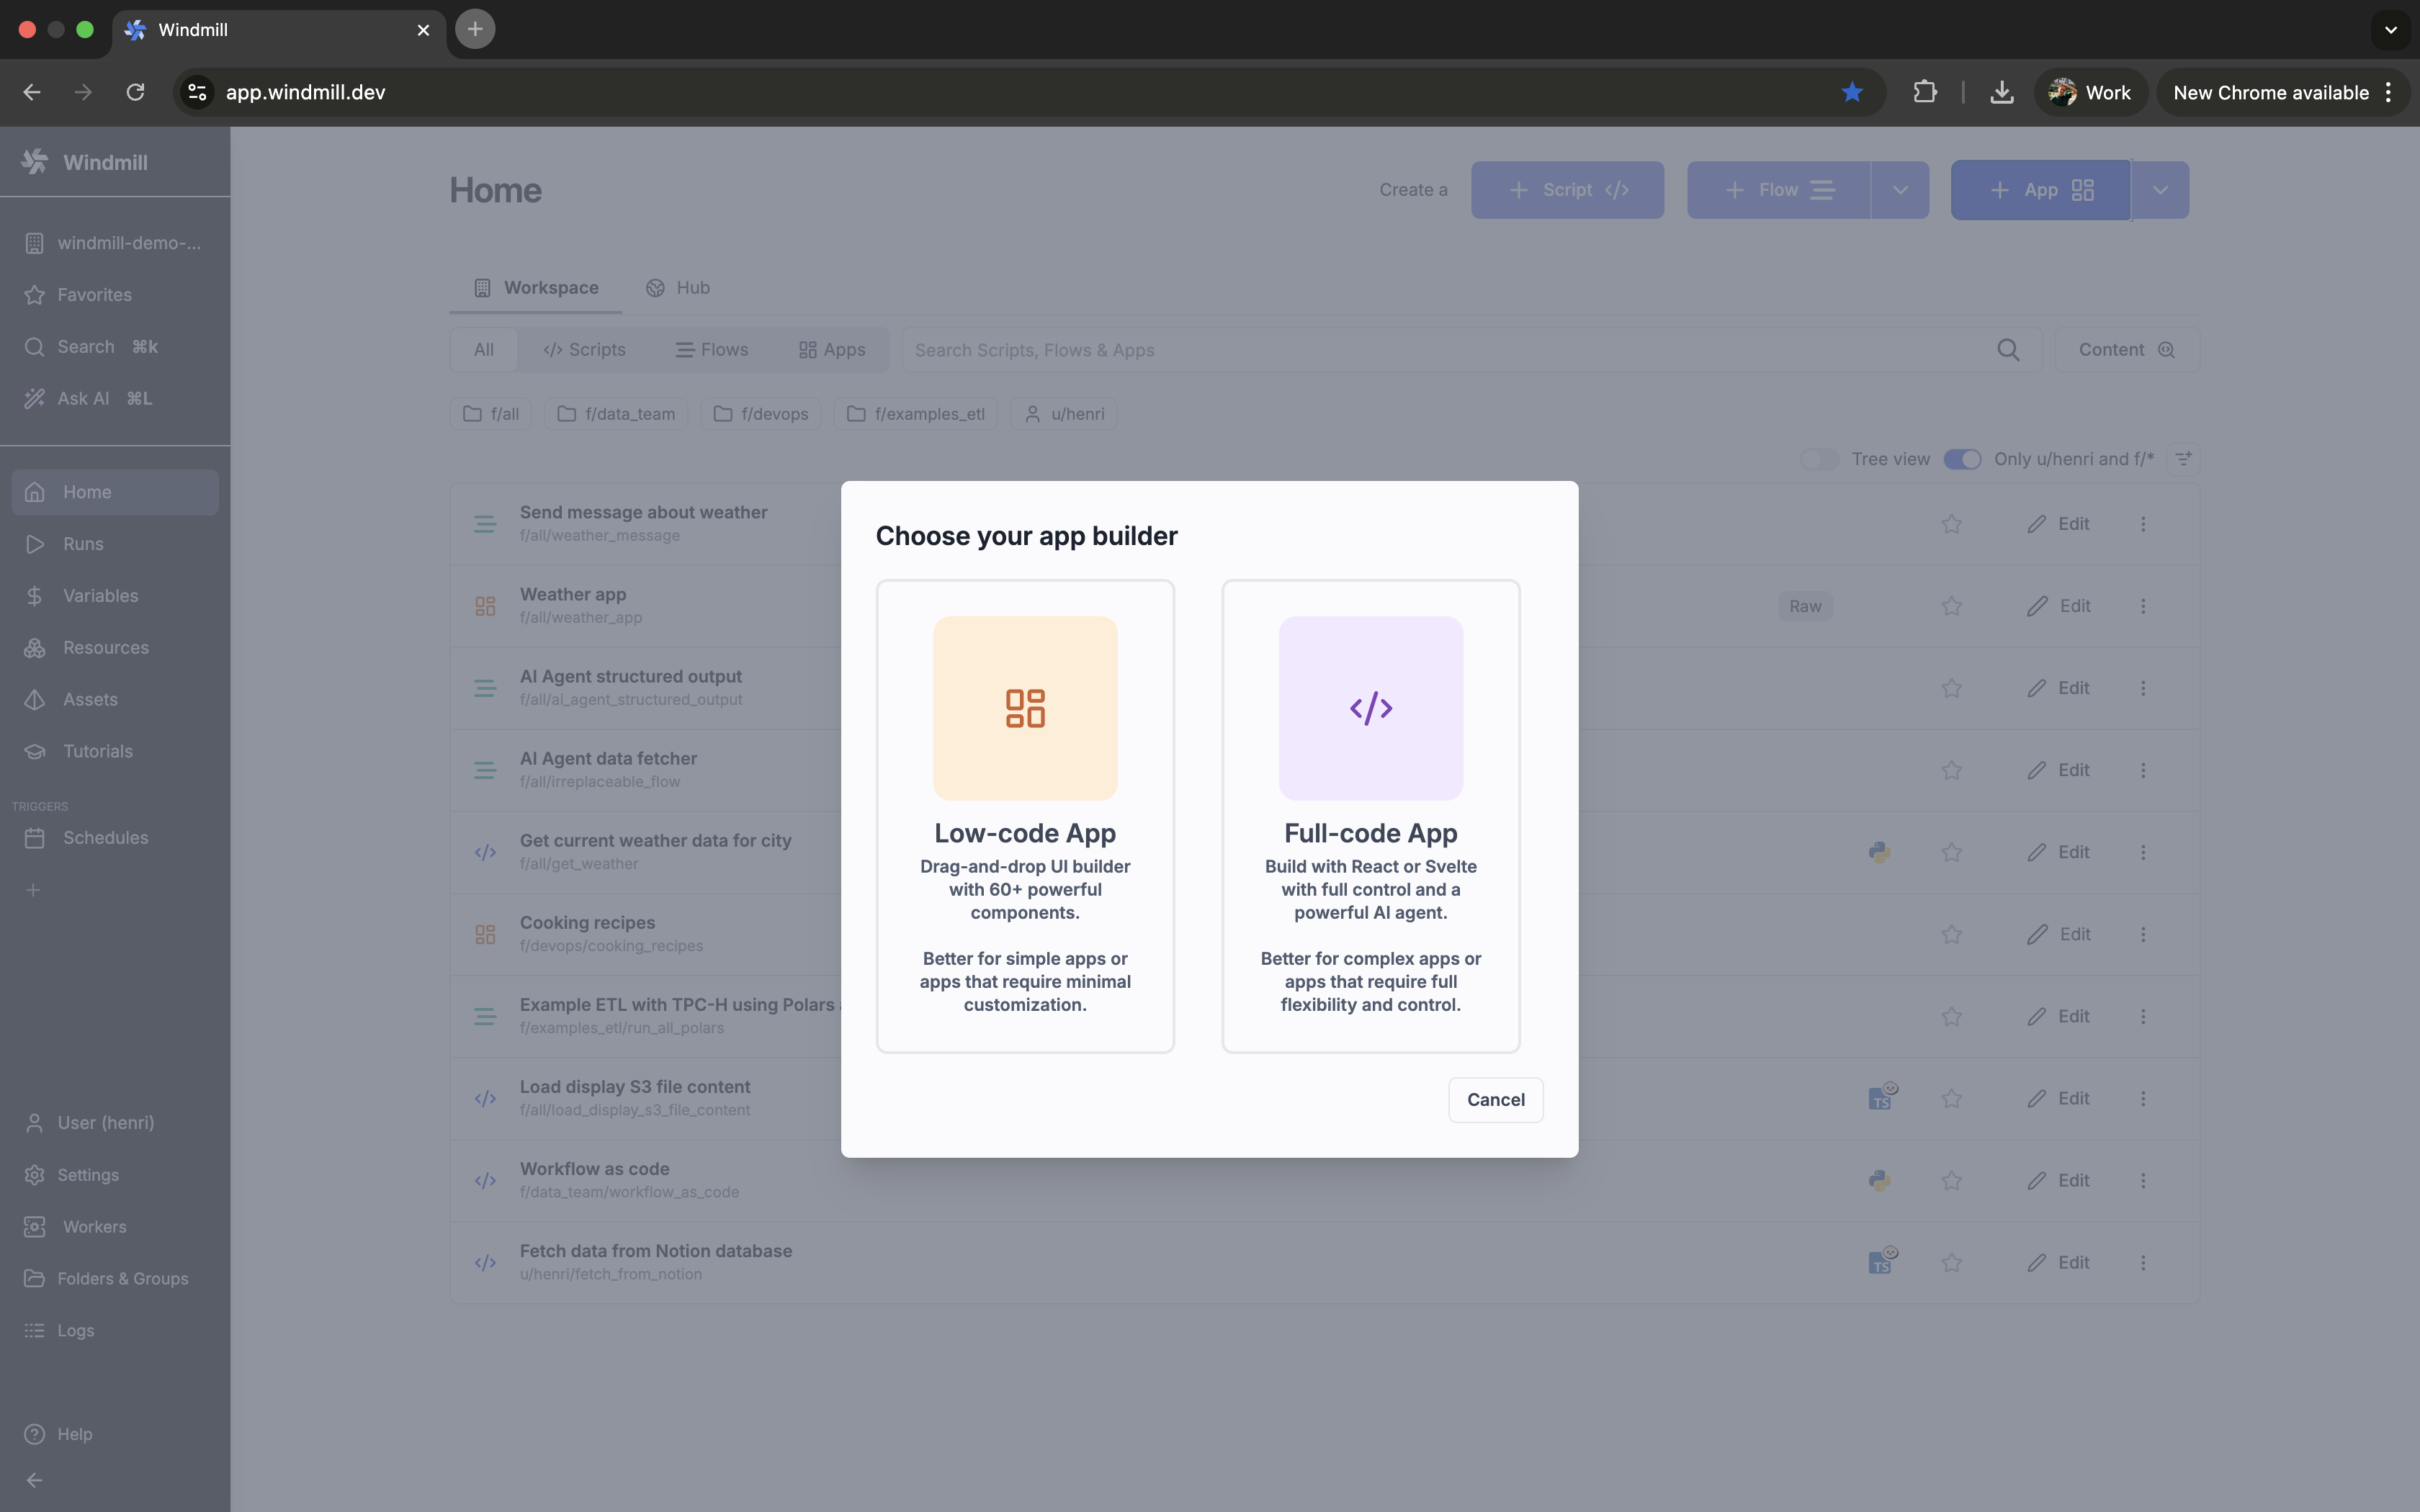Expand the App button dropdown chevron
Viewport: 2420px width, 1512px height.
point(2159,189)
